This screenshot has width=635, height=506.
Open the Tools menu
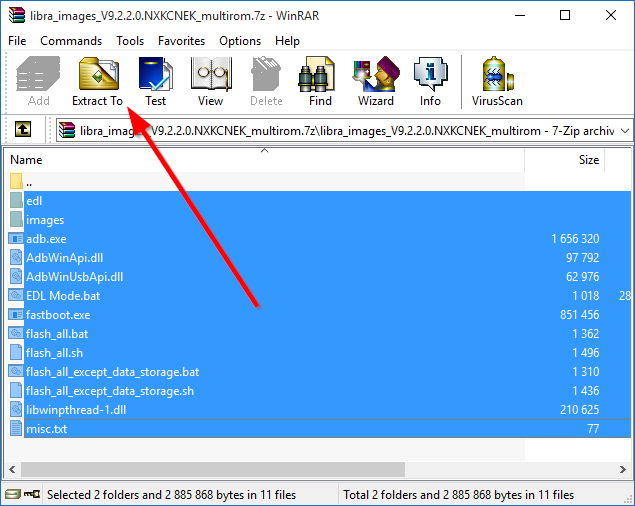[130, 41]
